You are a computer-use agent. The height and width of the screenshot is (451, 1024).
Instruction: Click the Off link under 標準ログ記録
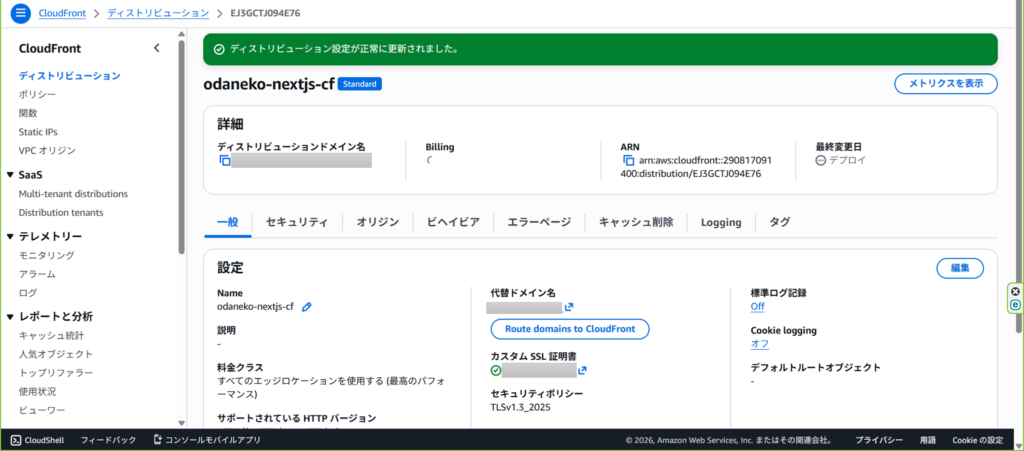757,307
